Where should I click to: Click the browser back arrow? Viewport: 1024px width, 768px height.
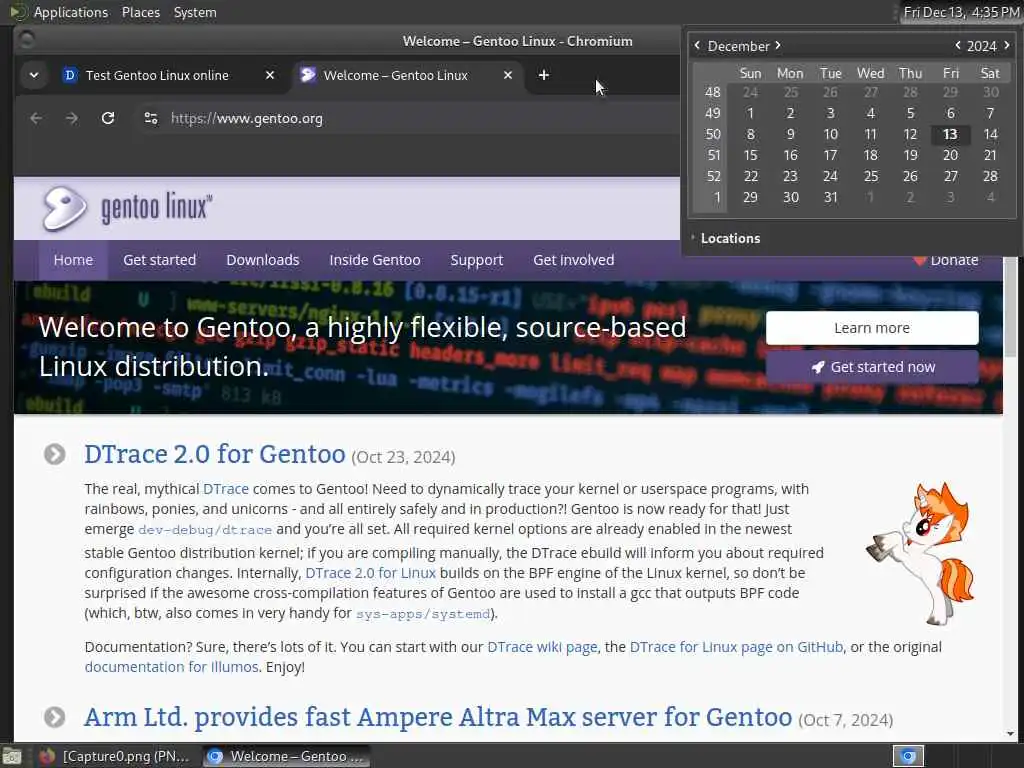click(x=36, y=118)
